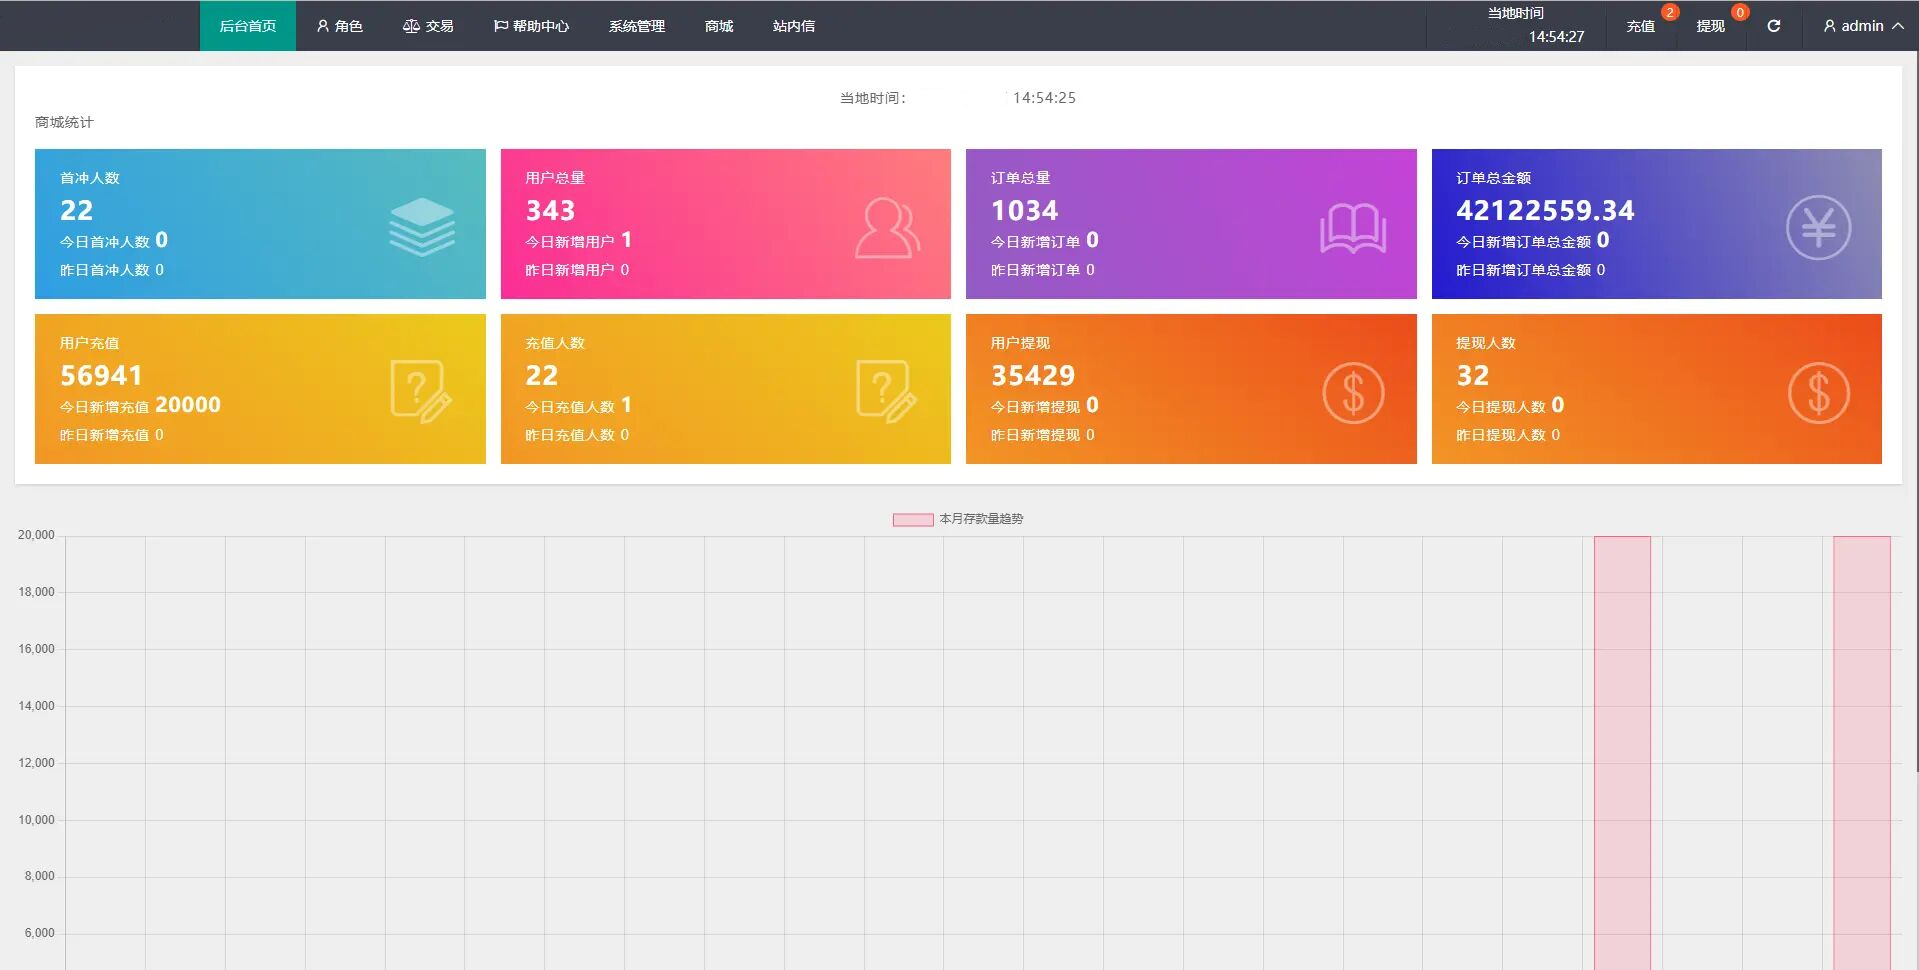Click the 用户提现 value 35429

[x=1033, y=376]
